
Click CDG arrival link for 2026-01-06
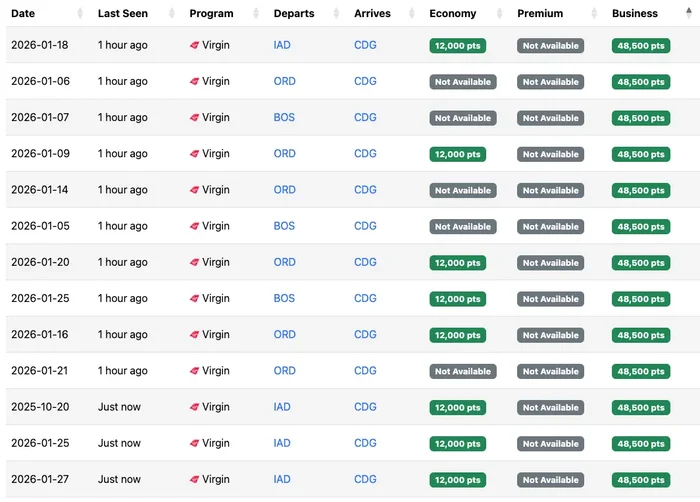point(365,81)
